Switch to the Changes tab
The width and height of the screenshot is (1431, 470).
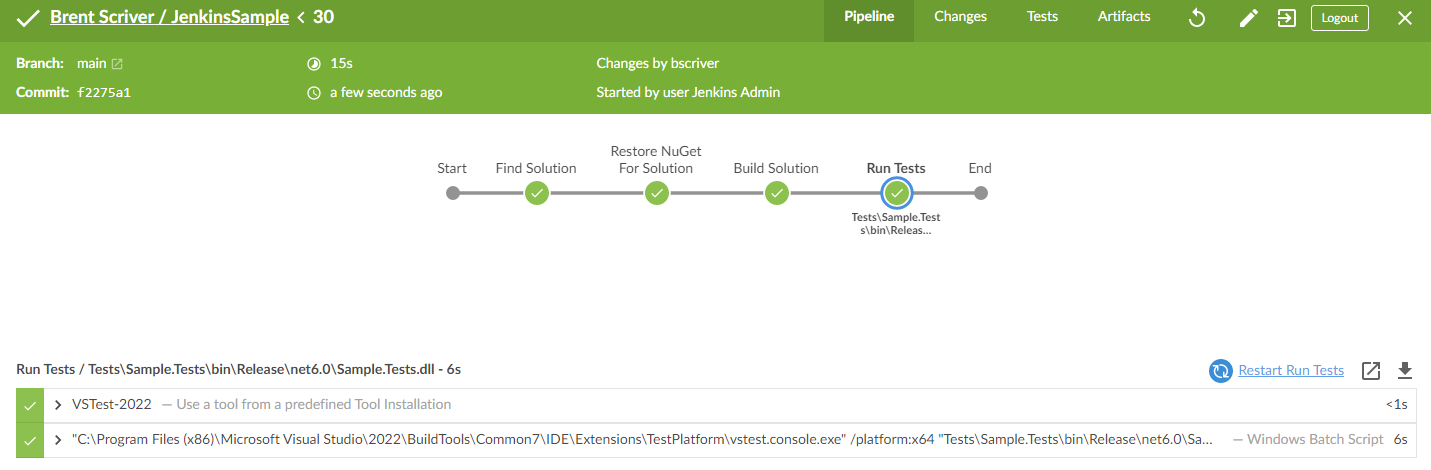pos(960,17)
